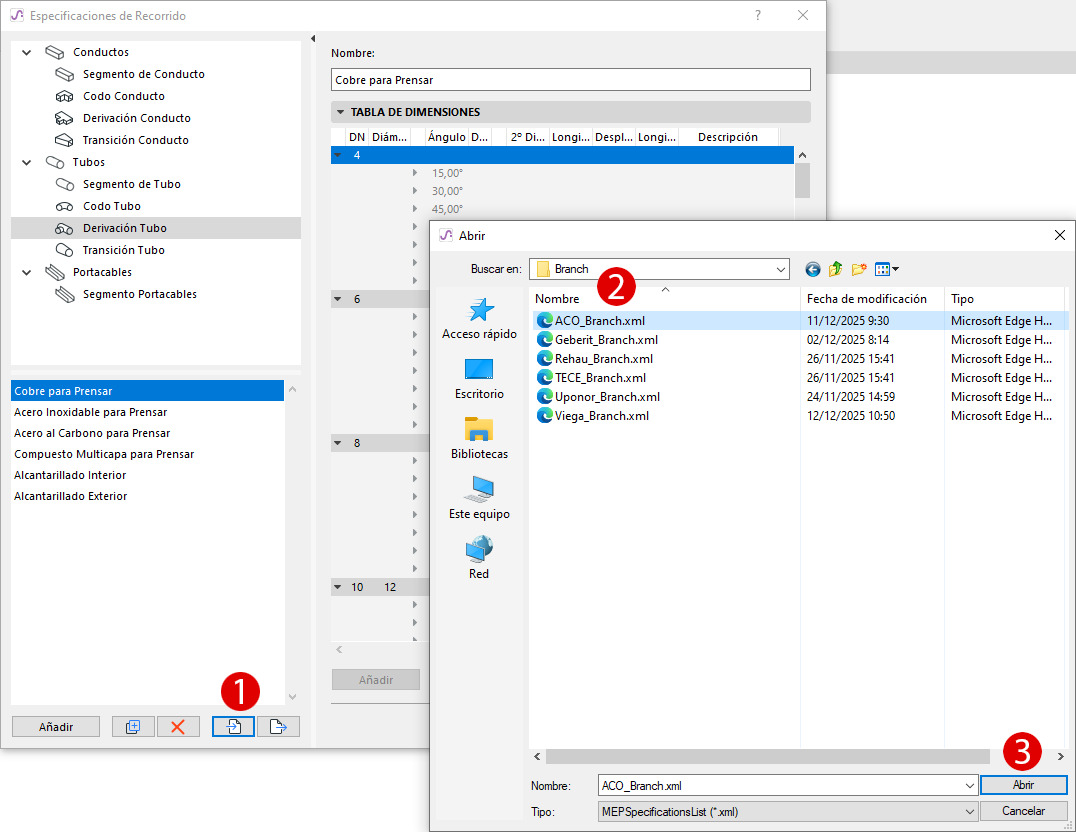Screen dimensions: 1076x832
Task: Select Derivación Tubo tree item
Action: click(156, 228)
